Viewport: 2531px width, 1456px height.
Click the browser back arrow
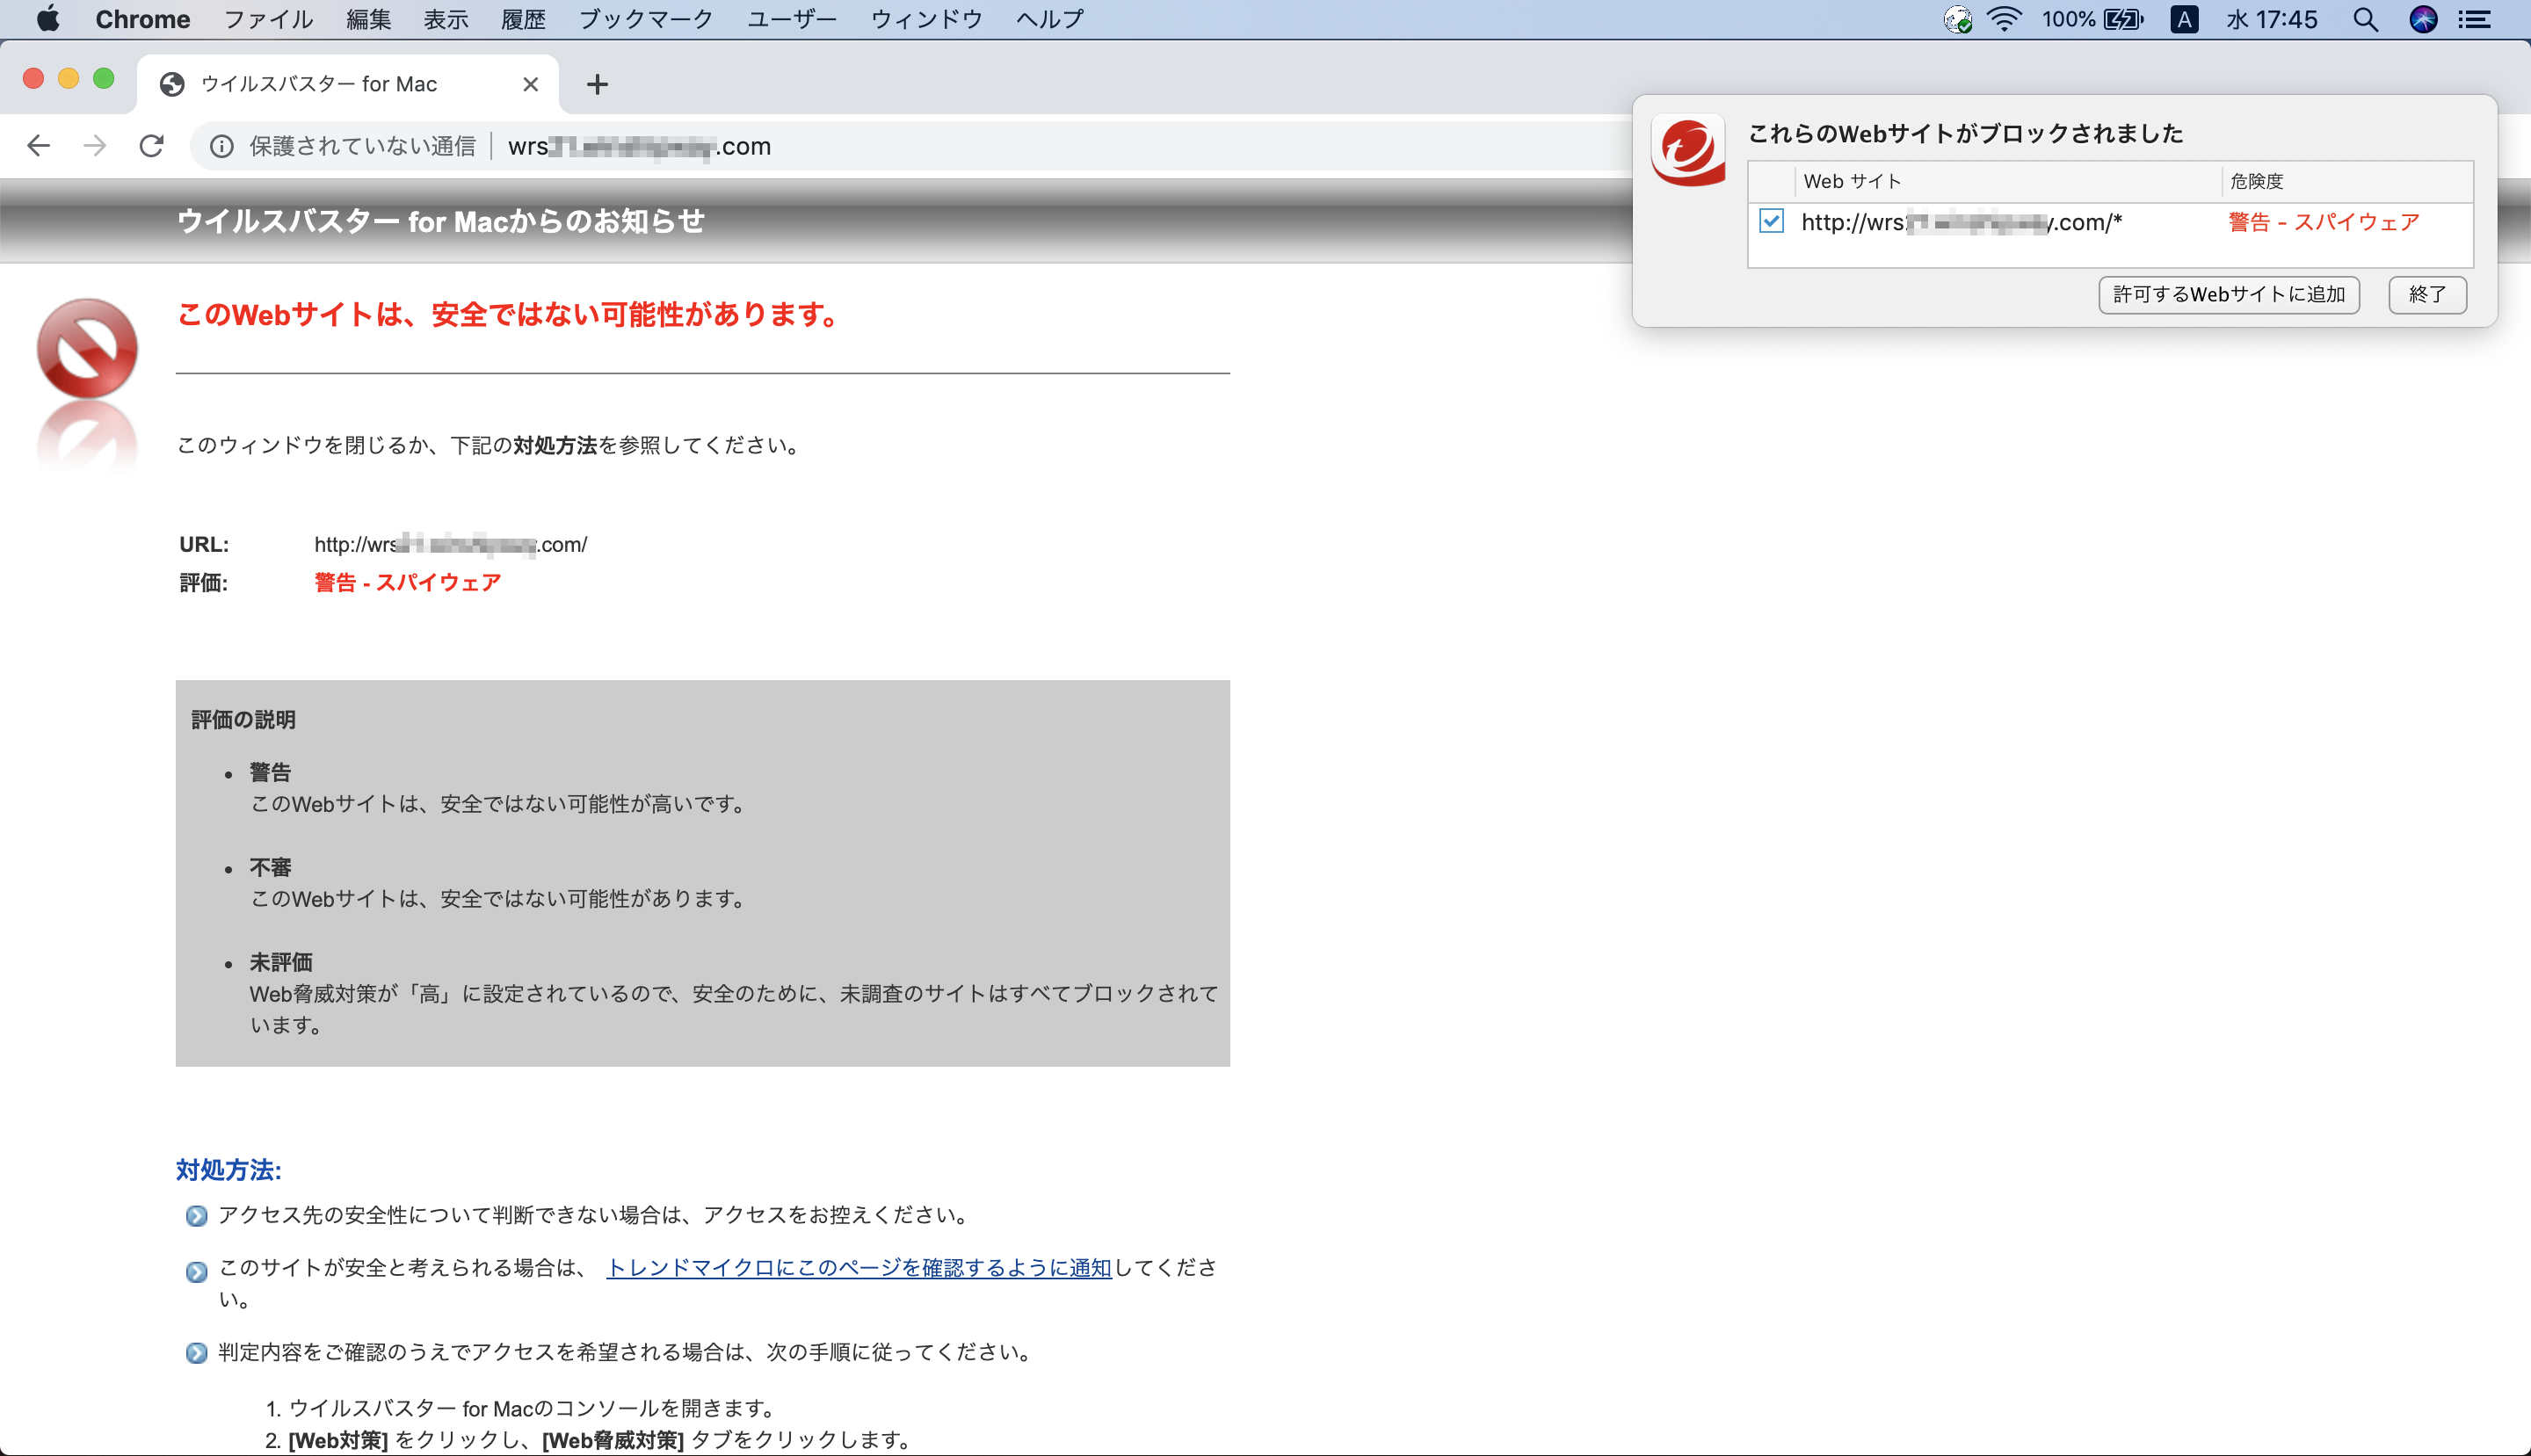tap(38, 146)
